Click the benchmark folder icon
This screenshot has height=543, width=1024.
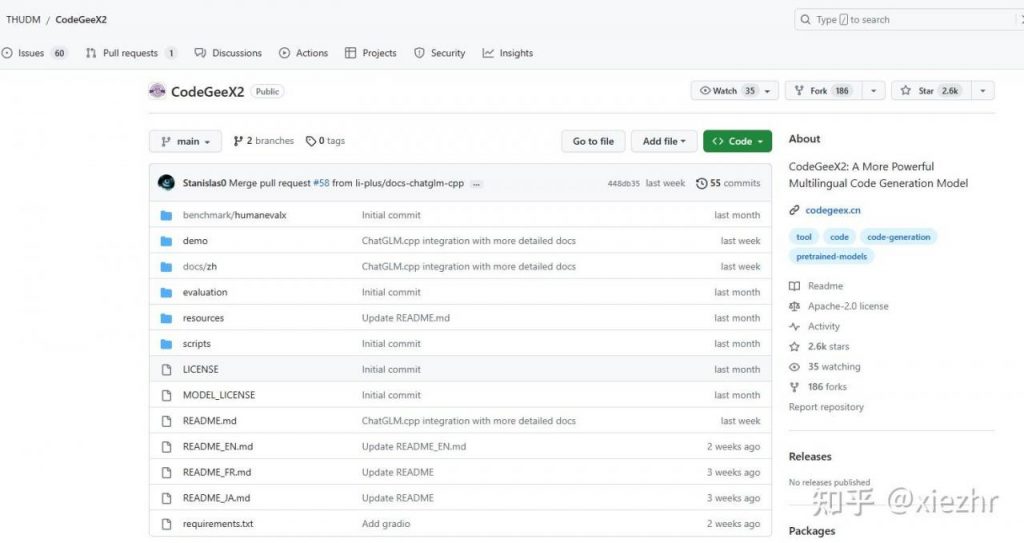pos(166,215)
